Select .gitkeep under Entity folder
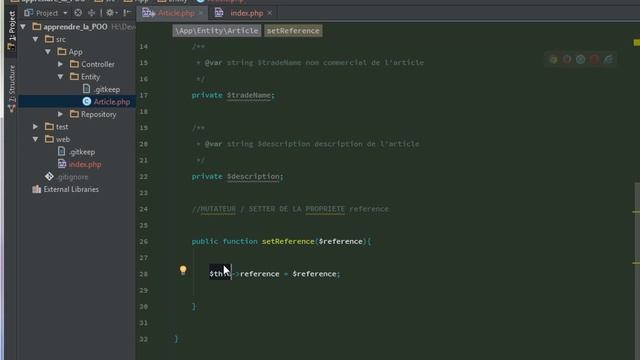Viewport: 640px width, 360px height. tap(107, 89)
